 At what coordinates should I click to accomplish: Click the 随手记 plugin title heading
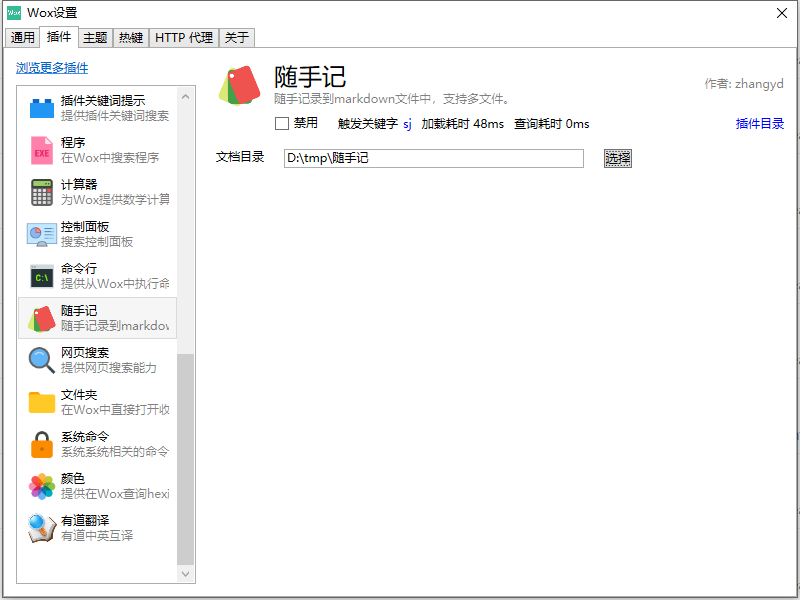[310, 77]
